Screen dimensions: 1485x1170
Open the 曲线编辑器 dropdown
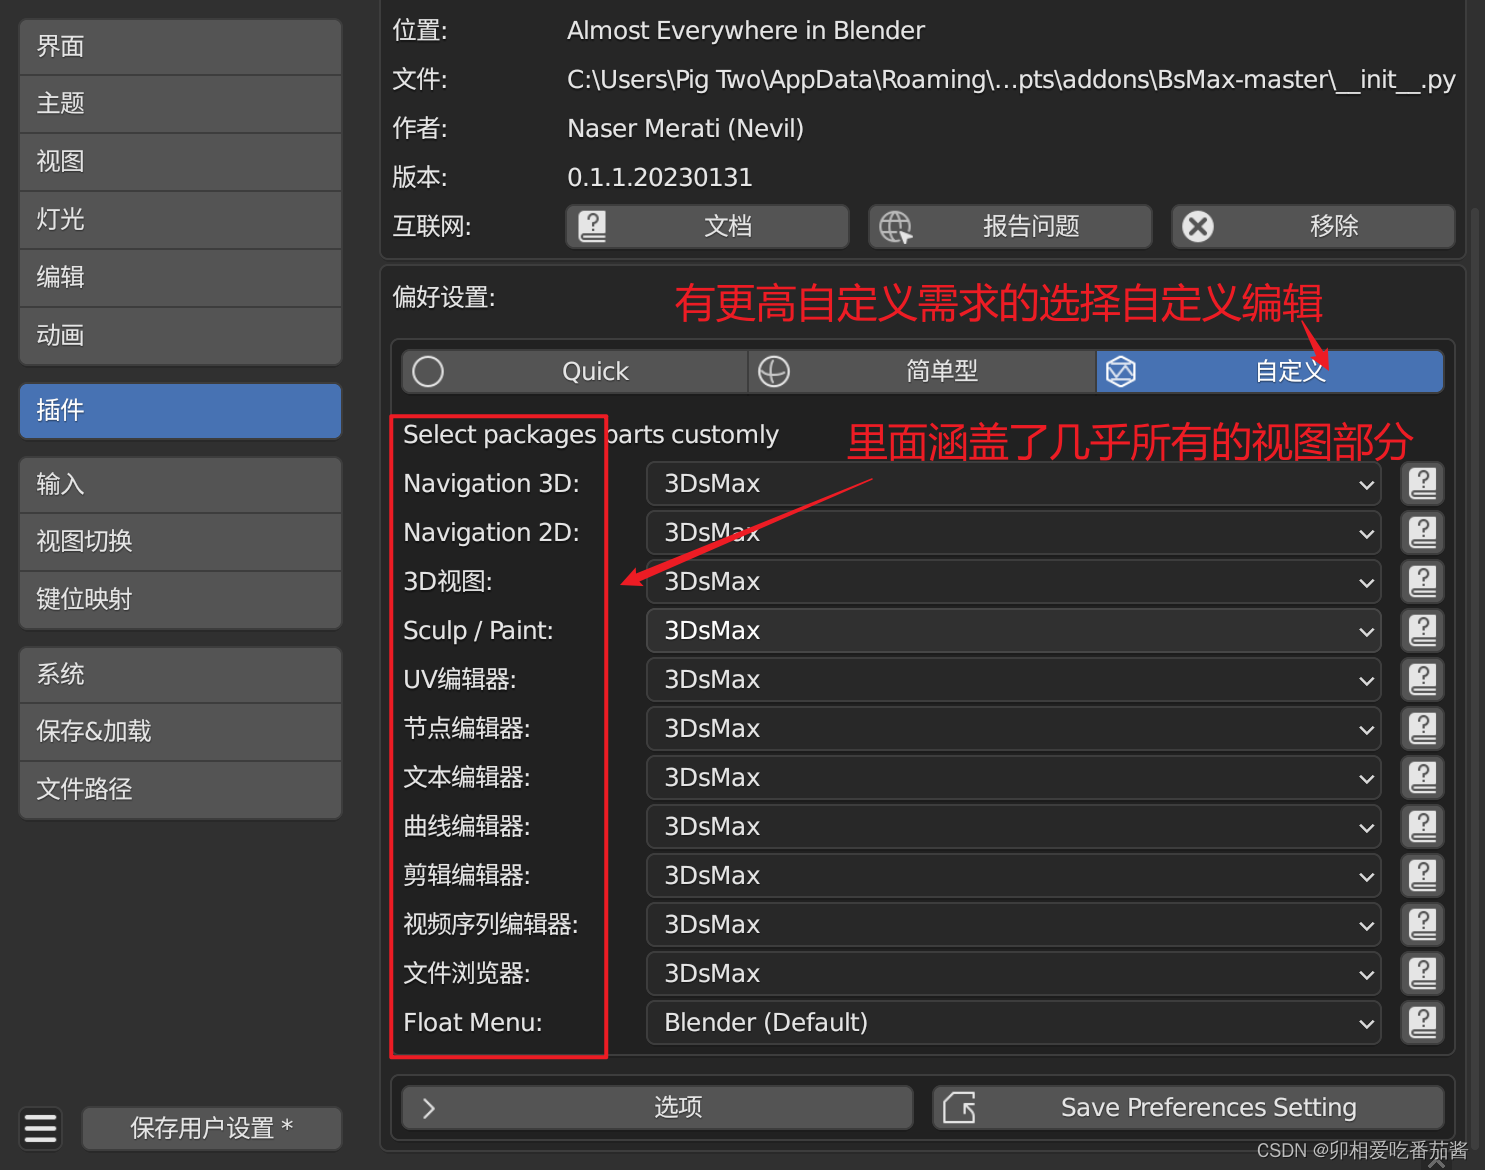1014,826
